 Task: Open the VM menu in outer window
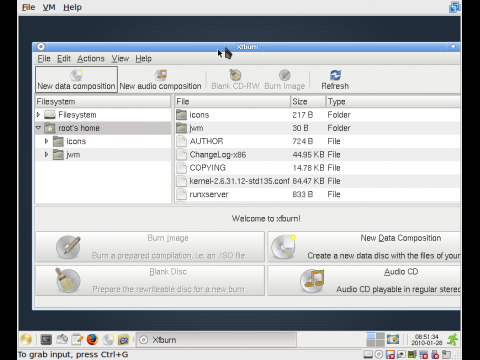click(49, 7)
